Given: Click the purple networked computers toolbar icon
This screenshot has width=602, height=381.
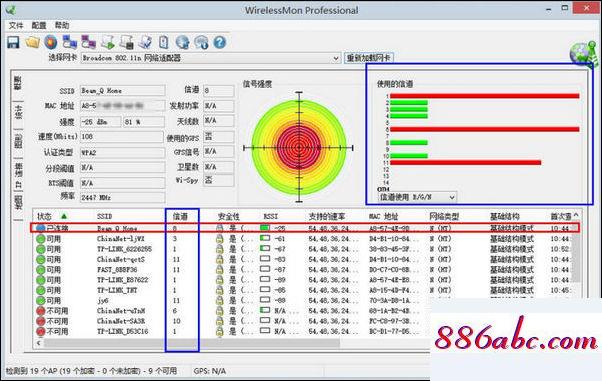Looking at the screenshot, I should coord(88,42).
